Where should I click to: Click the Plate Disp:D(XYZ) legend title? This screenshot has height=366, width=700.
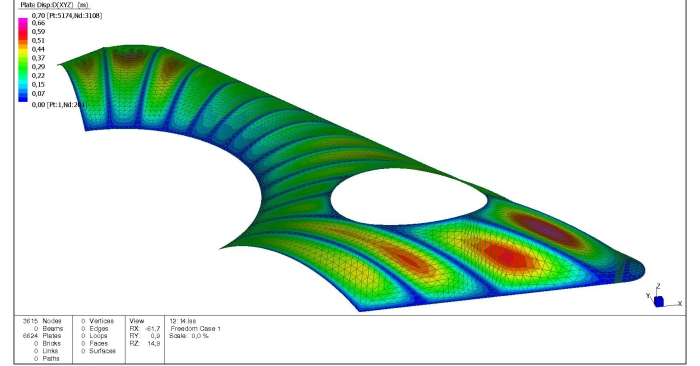[x=54, y=5]
